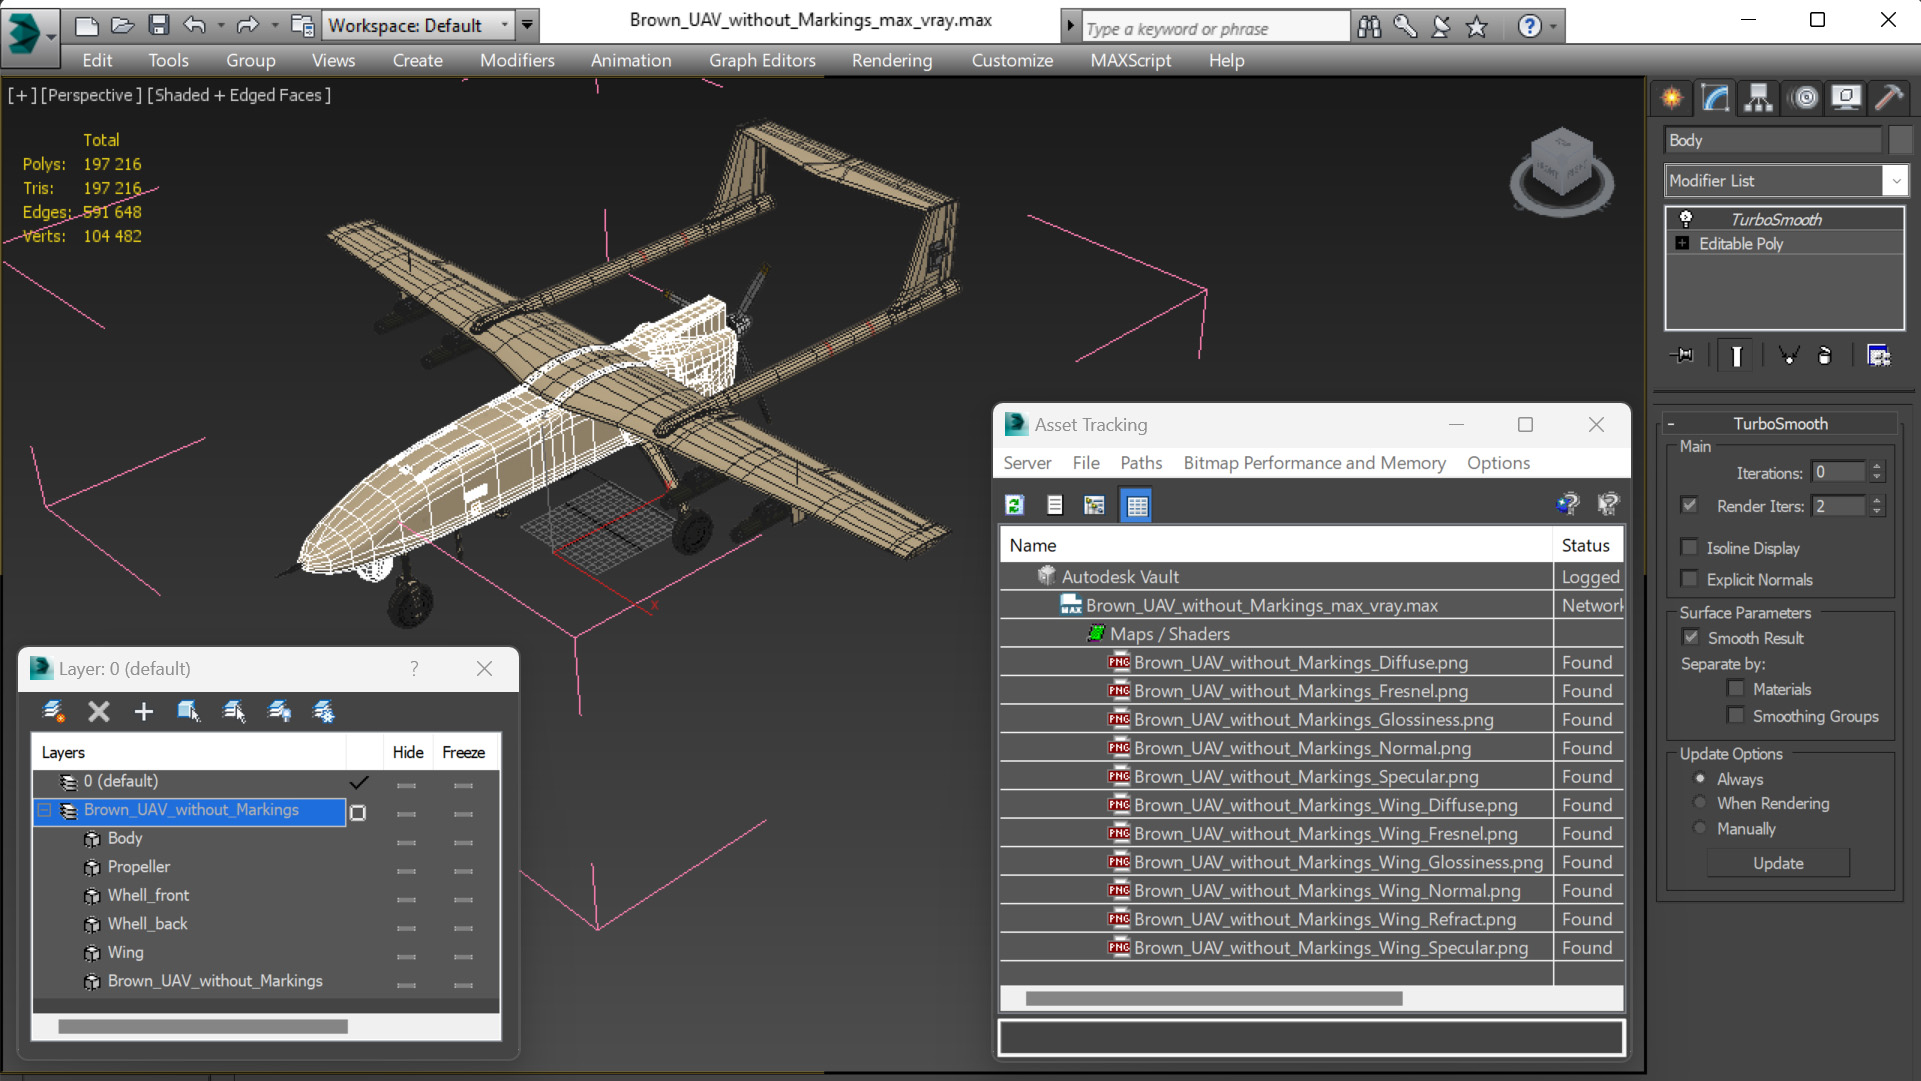Click Table View icon in Asset Tracking

click(1137, 505)
